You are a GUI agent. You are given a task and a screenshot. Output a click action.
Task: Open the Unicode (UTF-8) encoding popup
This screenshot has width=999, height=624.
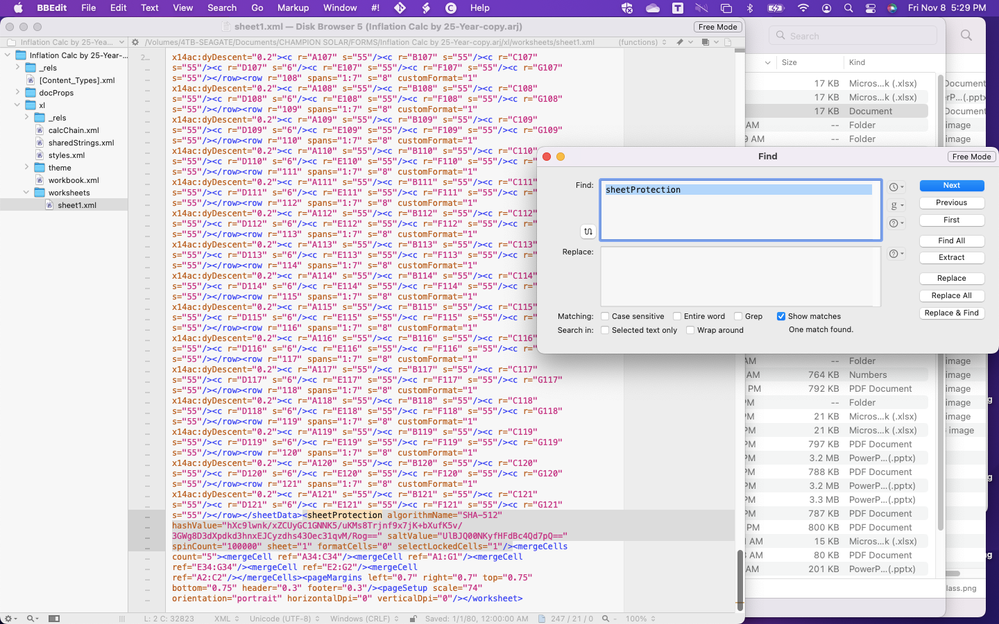[x=284, y=618]
